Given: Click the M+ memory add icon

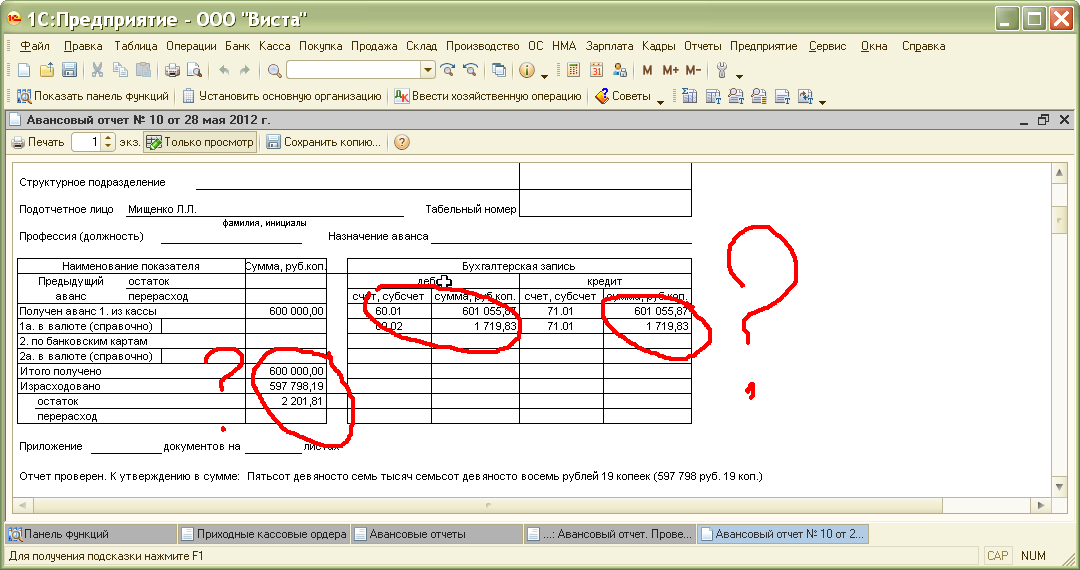Looking at the screenshot, I should coord(670,70).
